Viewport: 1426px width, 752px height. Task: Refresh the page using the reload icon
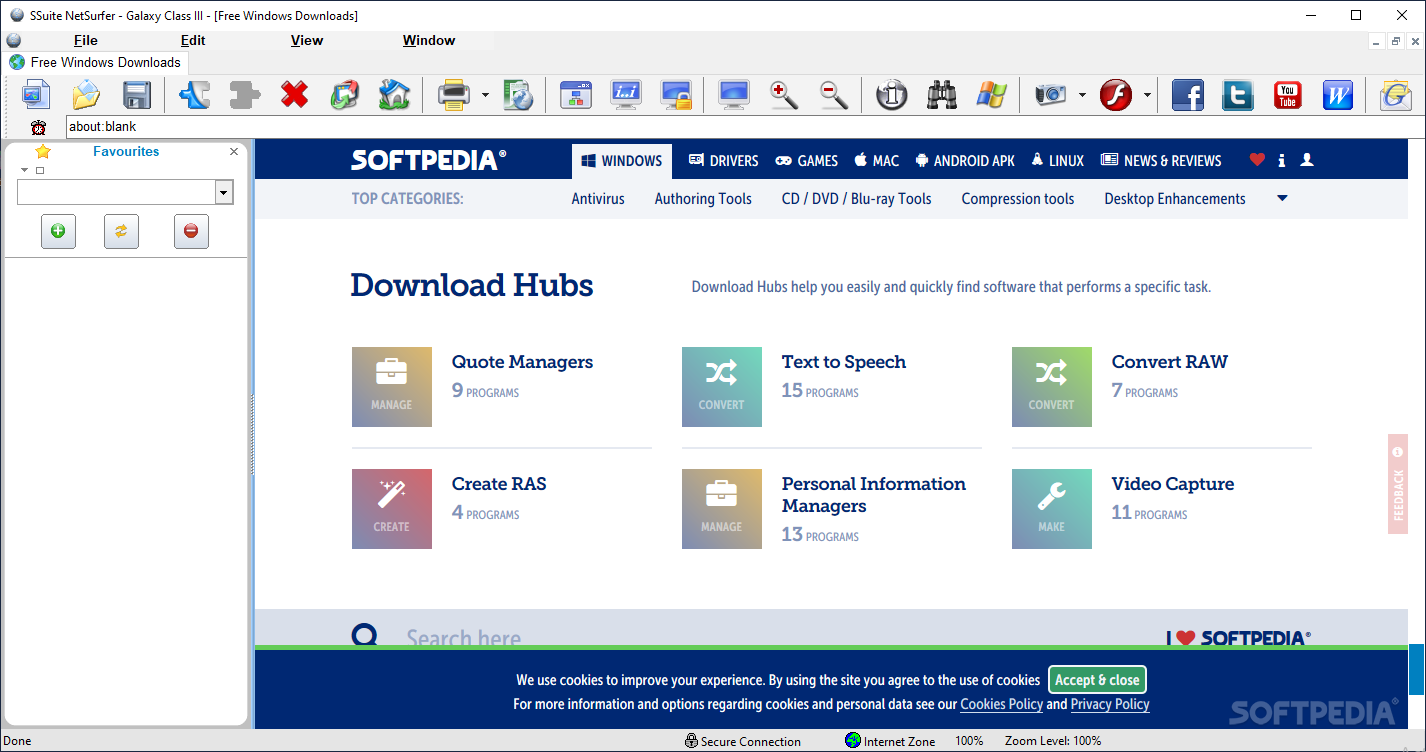click(x=344, y=96)
